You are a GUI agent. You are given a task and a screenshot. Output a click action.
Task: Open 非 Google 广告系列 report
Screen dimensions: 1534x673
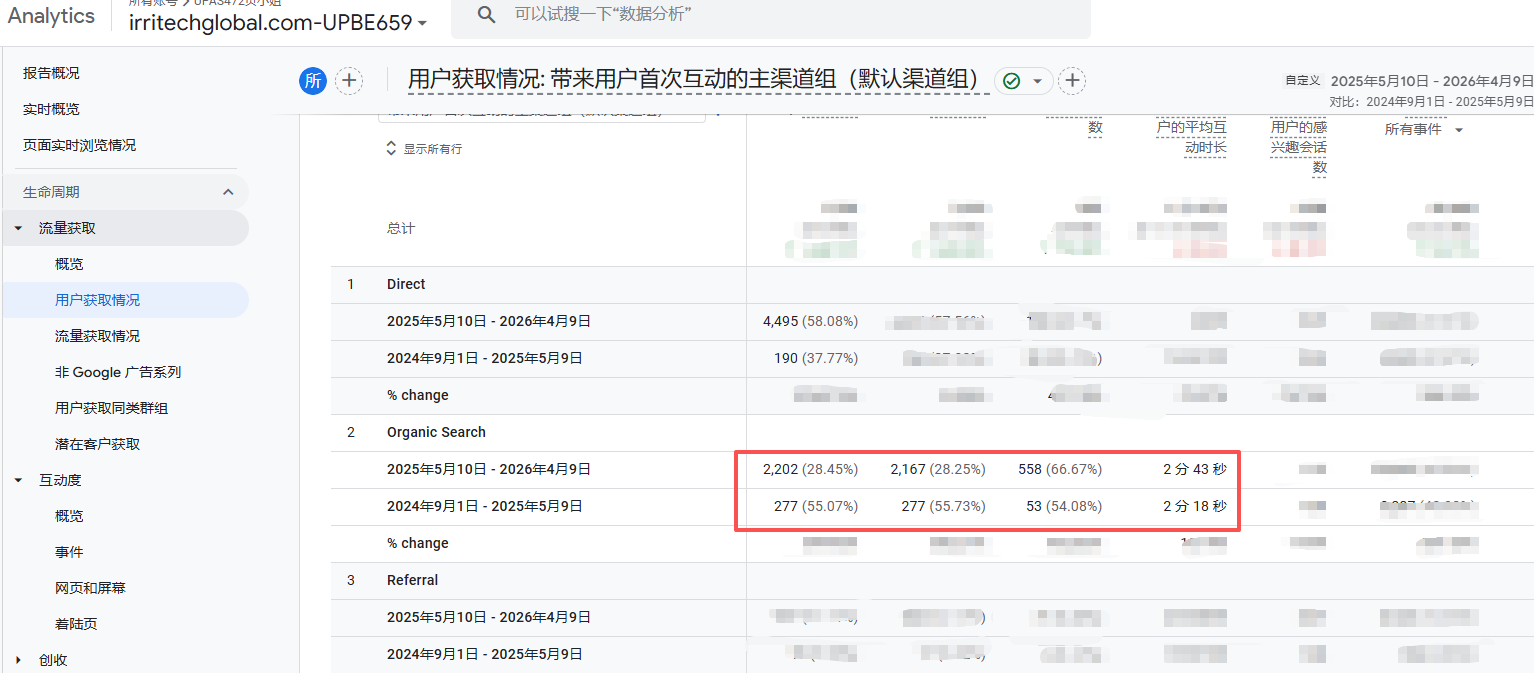click(x=118, y=372)
